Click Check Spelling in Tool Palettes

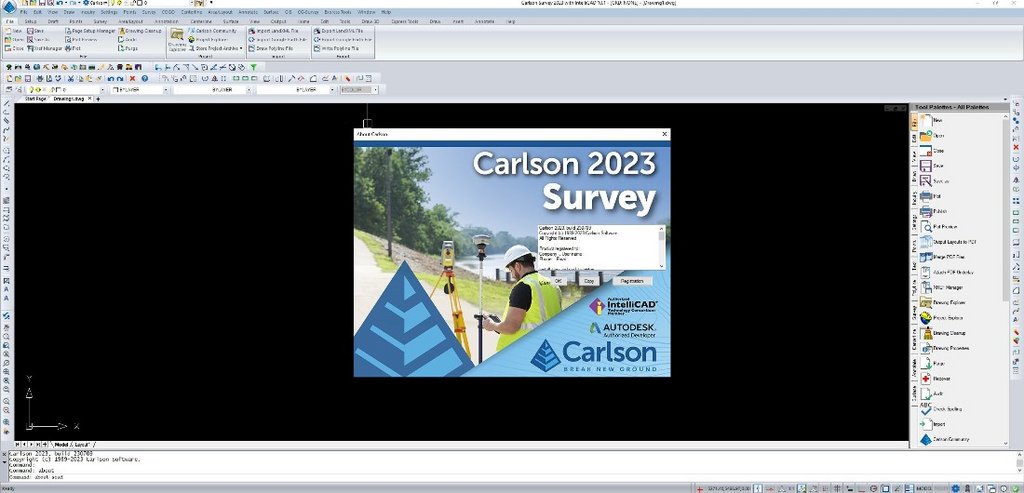click(x=940, y=409)
